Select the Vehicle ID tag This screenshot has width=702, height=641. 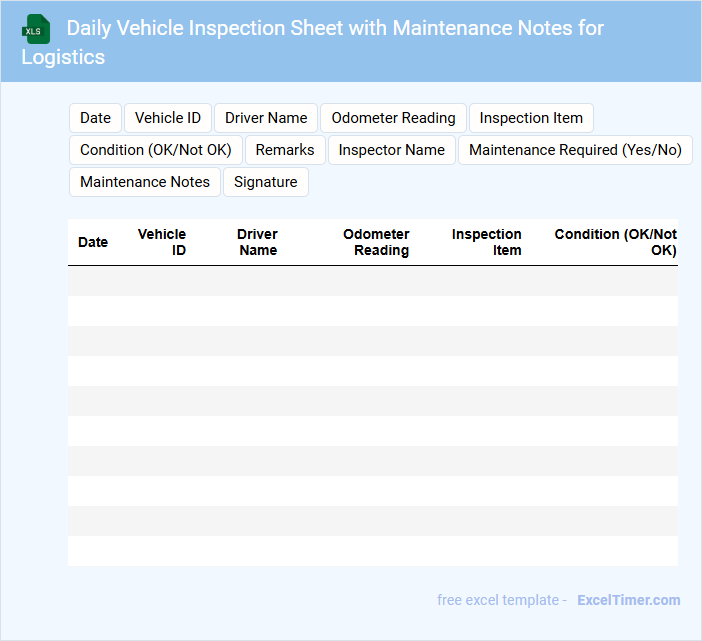168,118
